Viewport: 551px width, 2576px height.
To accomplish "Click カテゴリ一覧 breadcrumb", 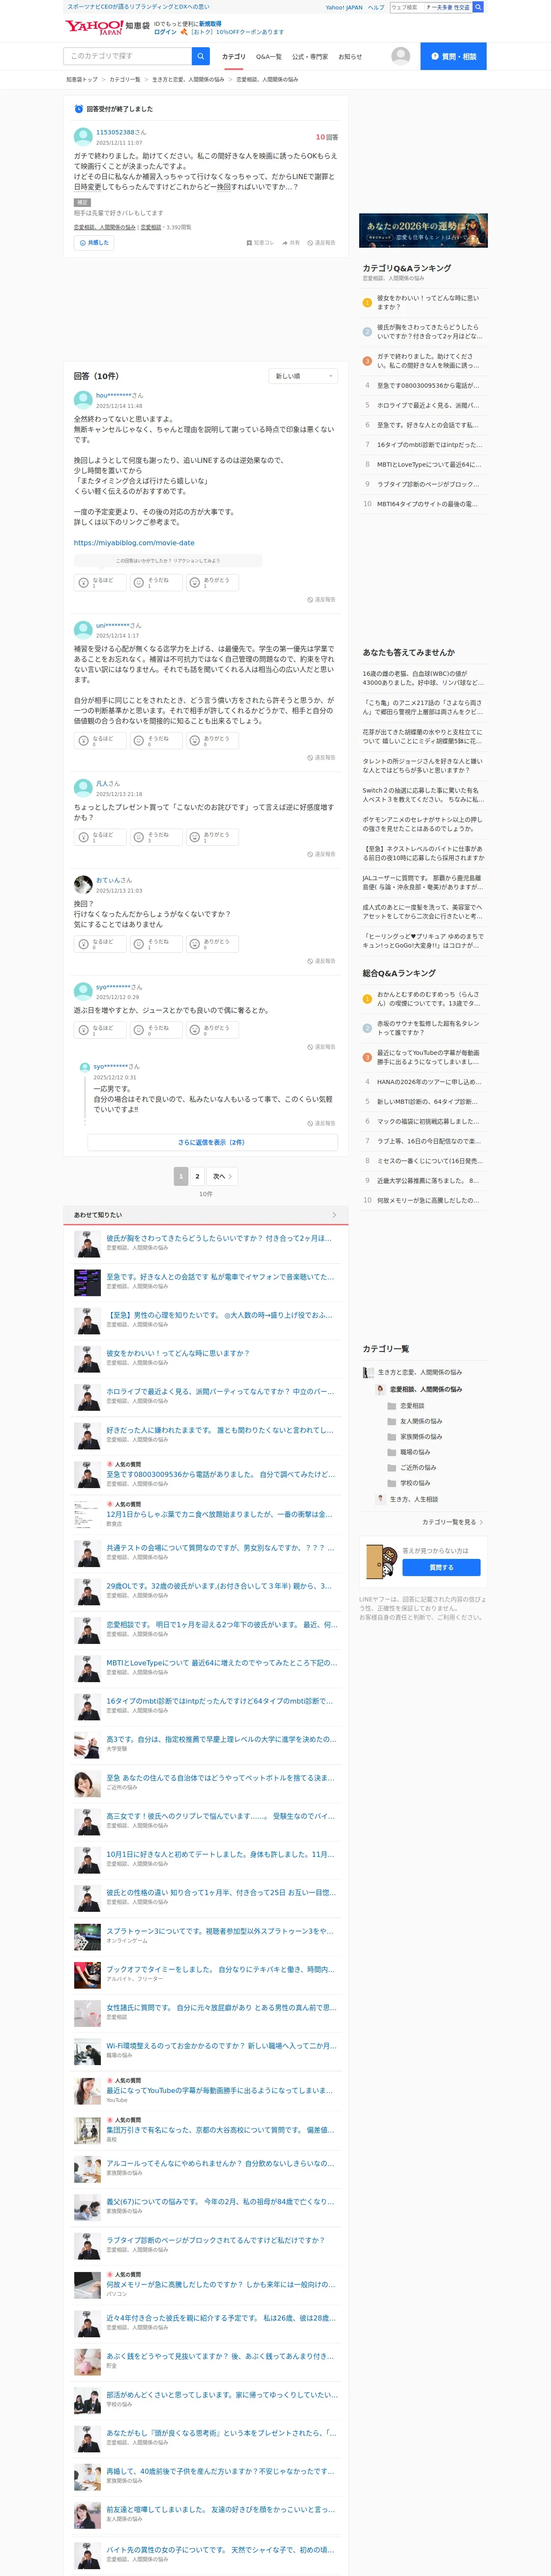I will 125,79.
